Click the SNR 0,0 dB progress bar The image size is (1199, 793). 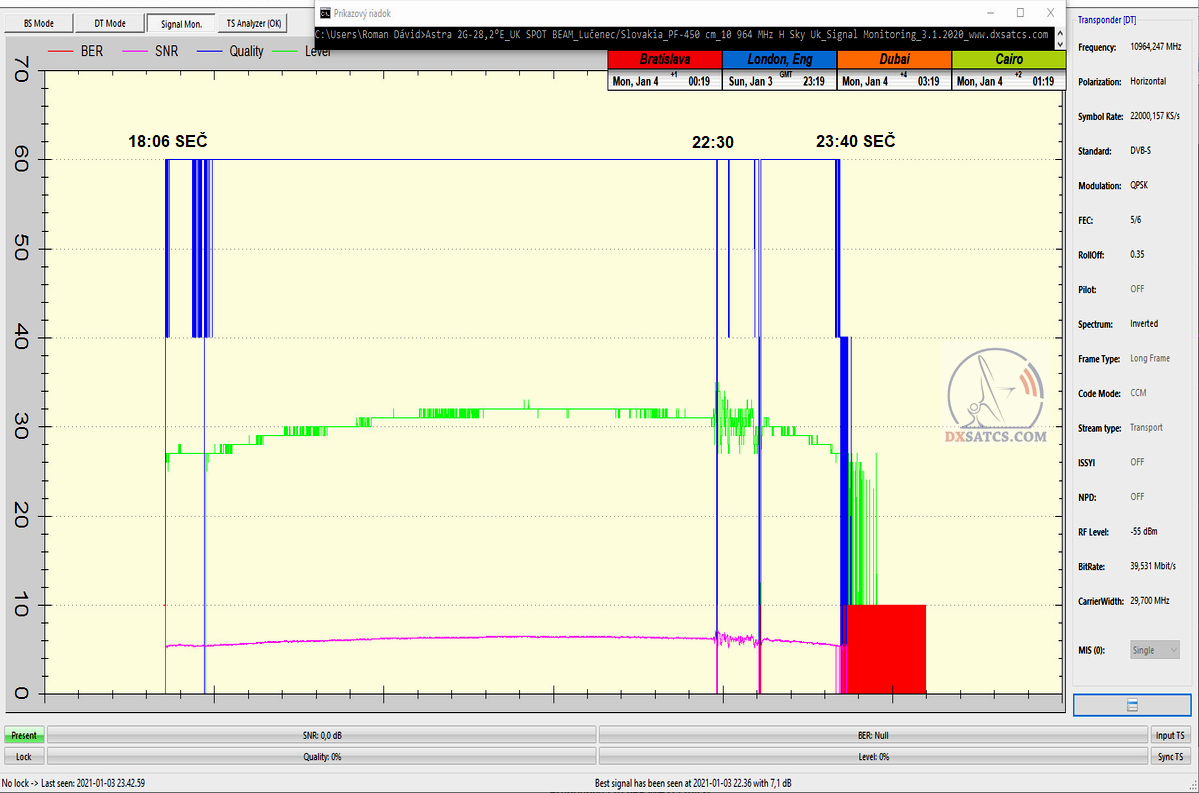tap(322, 735)
